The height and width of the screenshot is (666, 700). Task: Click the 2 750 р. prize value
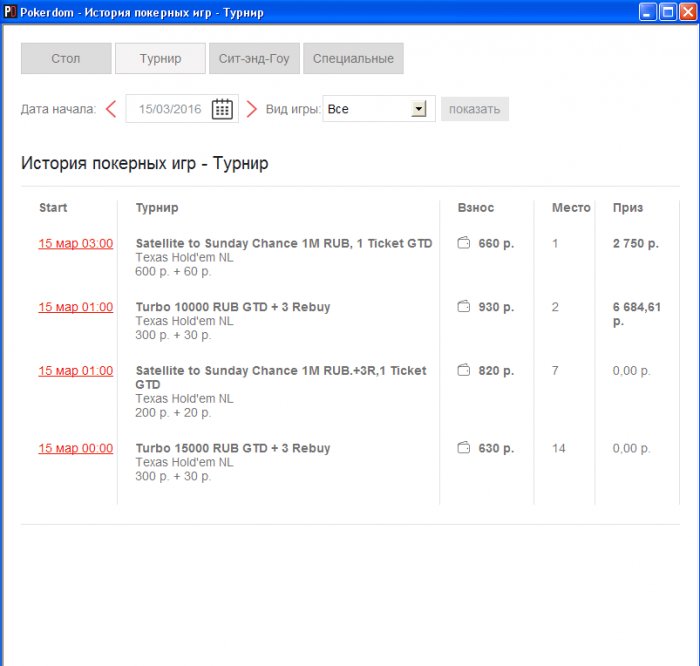(635, 244)
